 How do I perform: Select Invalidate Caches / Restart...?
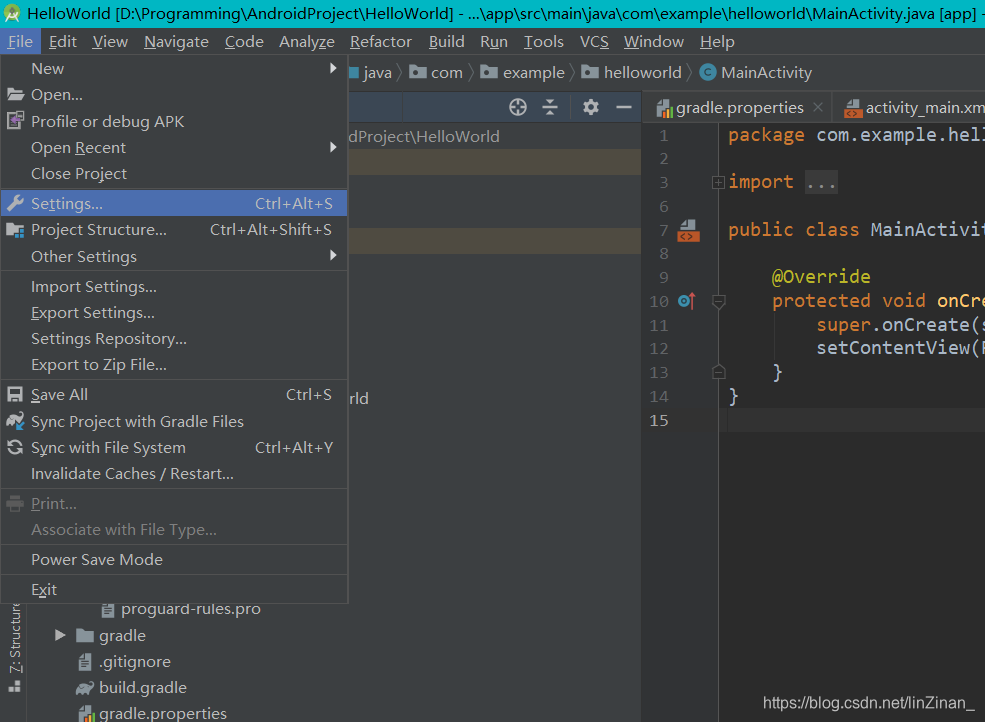pyautogui.click(x=174, y=474)
